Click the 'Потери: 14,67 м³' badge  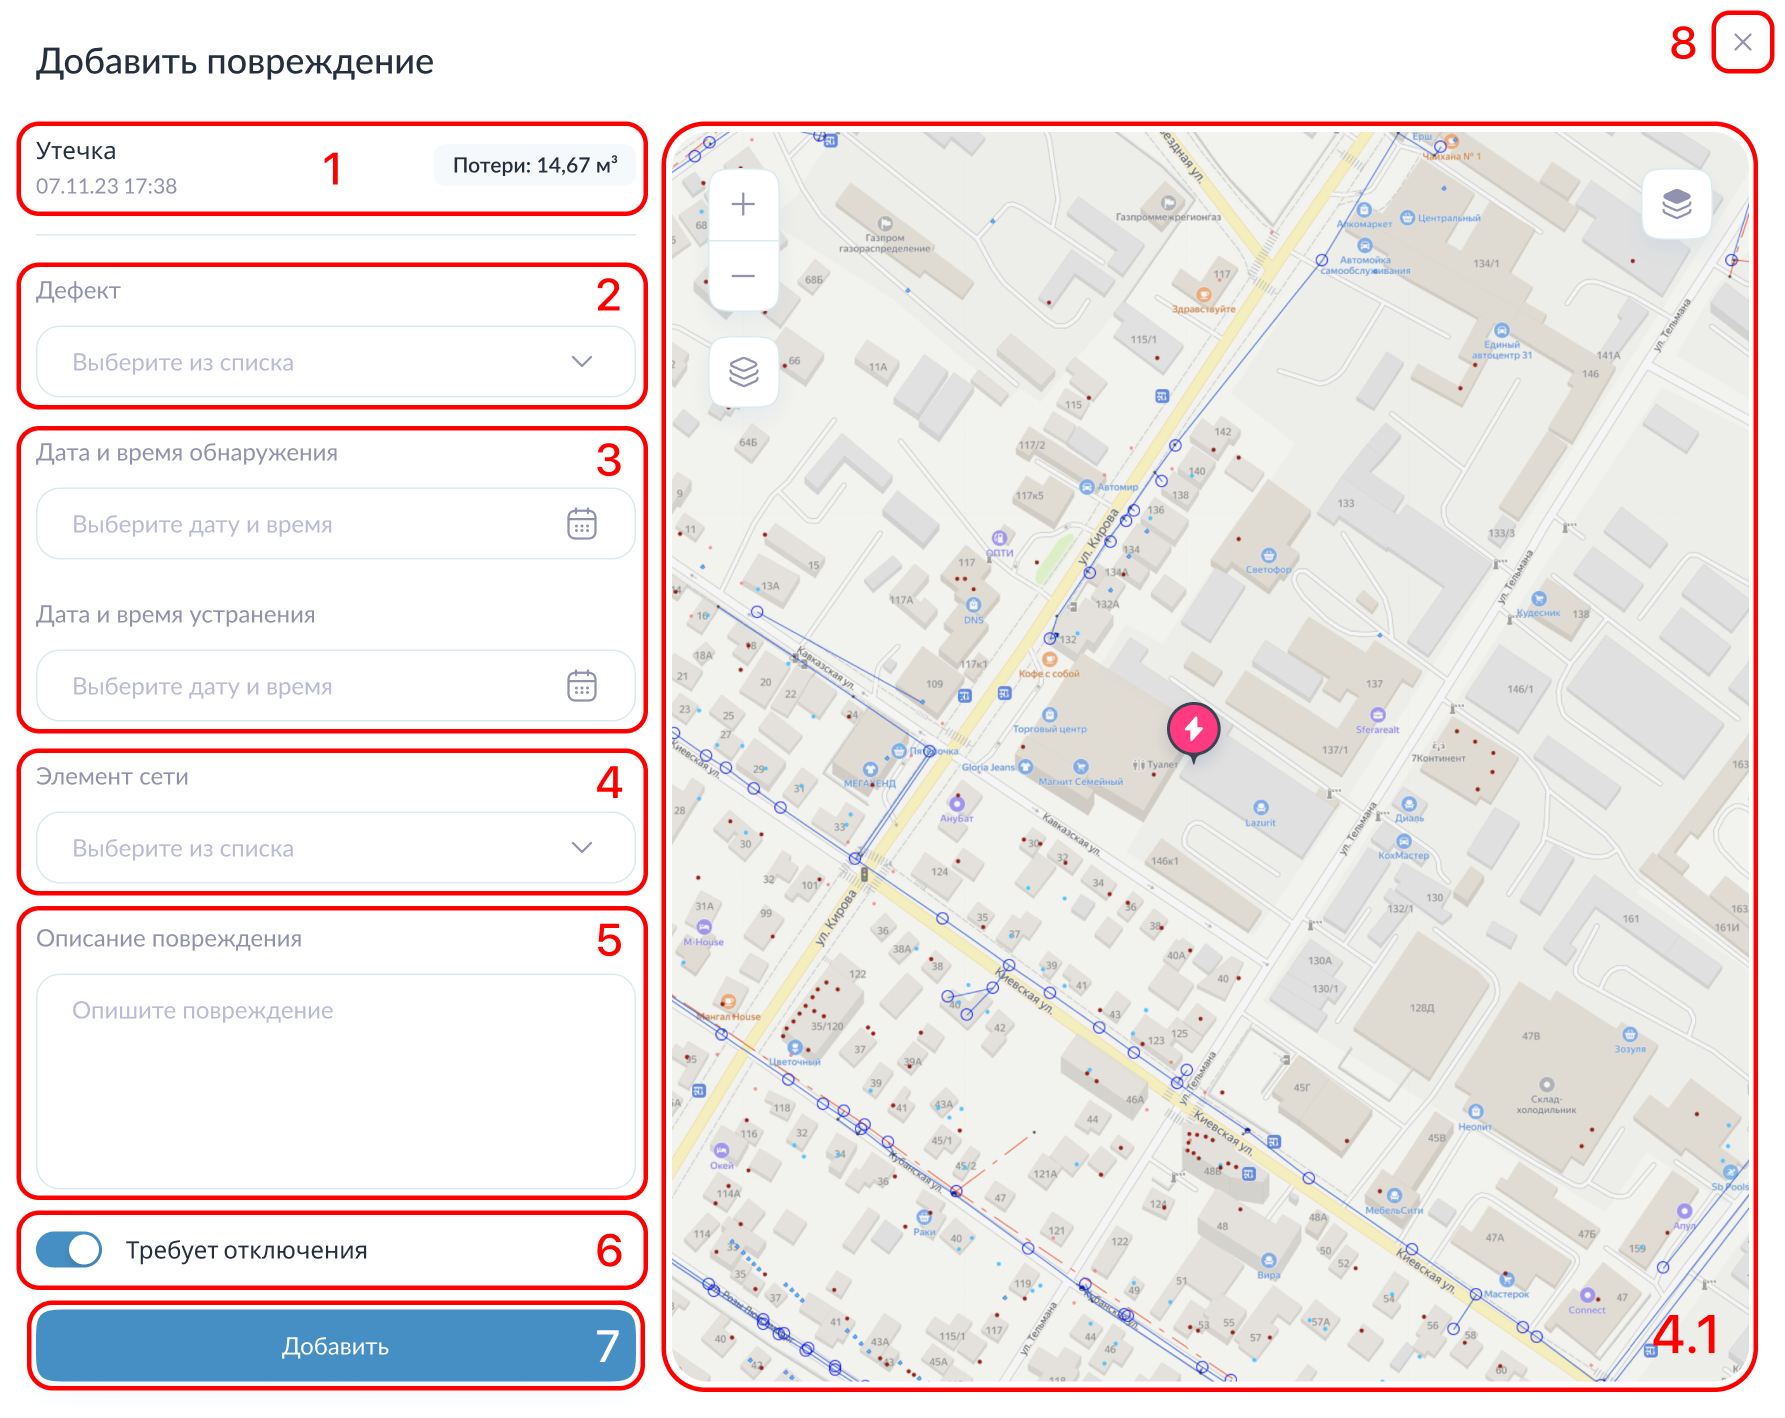coord(534,166)
